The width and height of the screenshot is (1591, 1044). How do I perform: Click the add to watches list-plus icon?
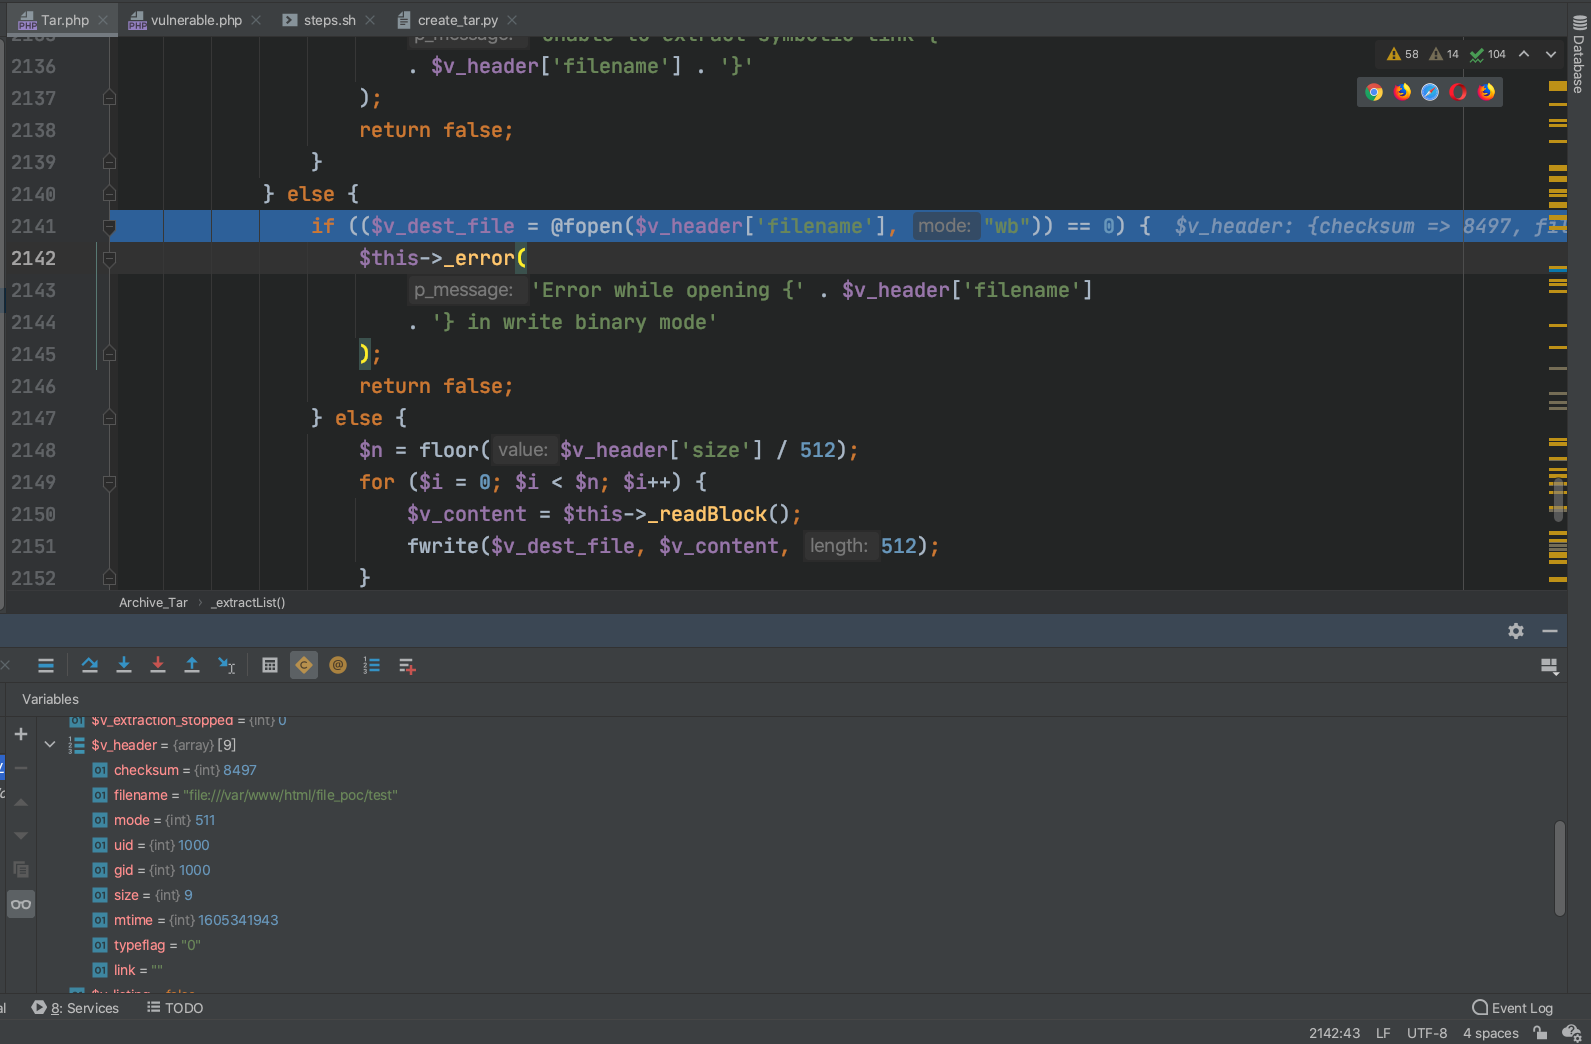[407, 666]
